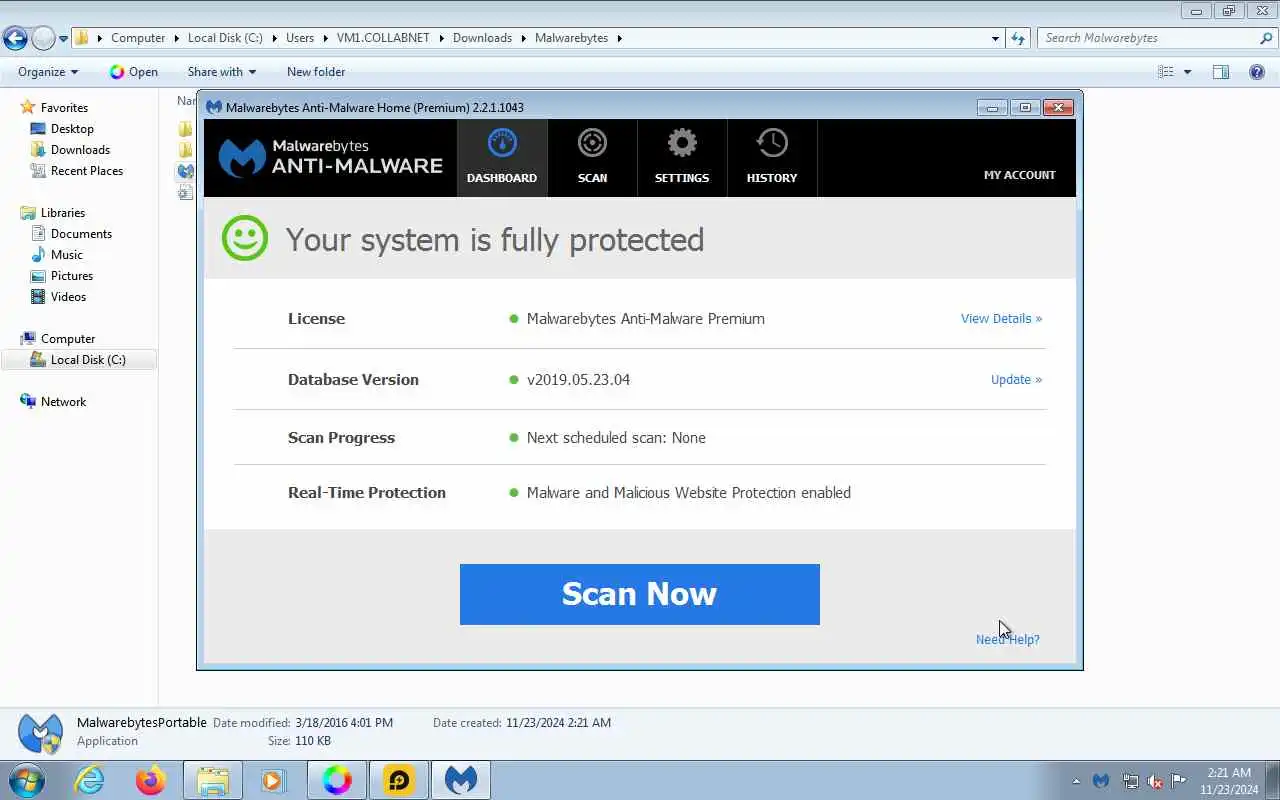Expand the arrow after VM1.COLLABNET breadcrumb

pos(441,38)
